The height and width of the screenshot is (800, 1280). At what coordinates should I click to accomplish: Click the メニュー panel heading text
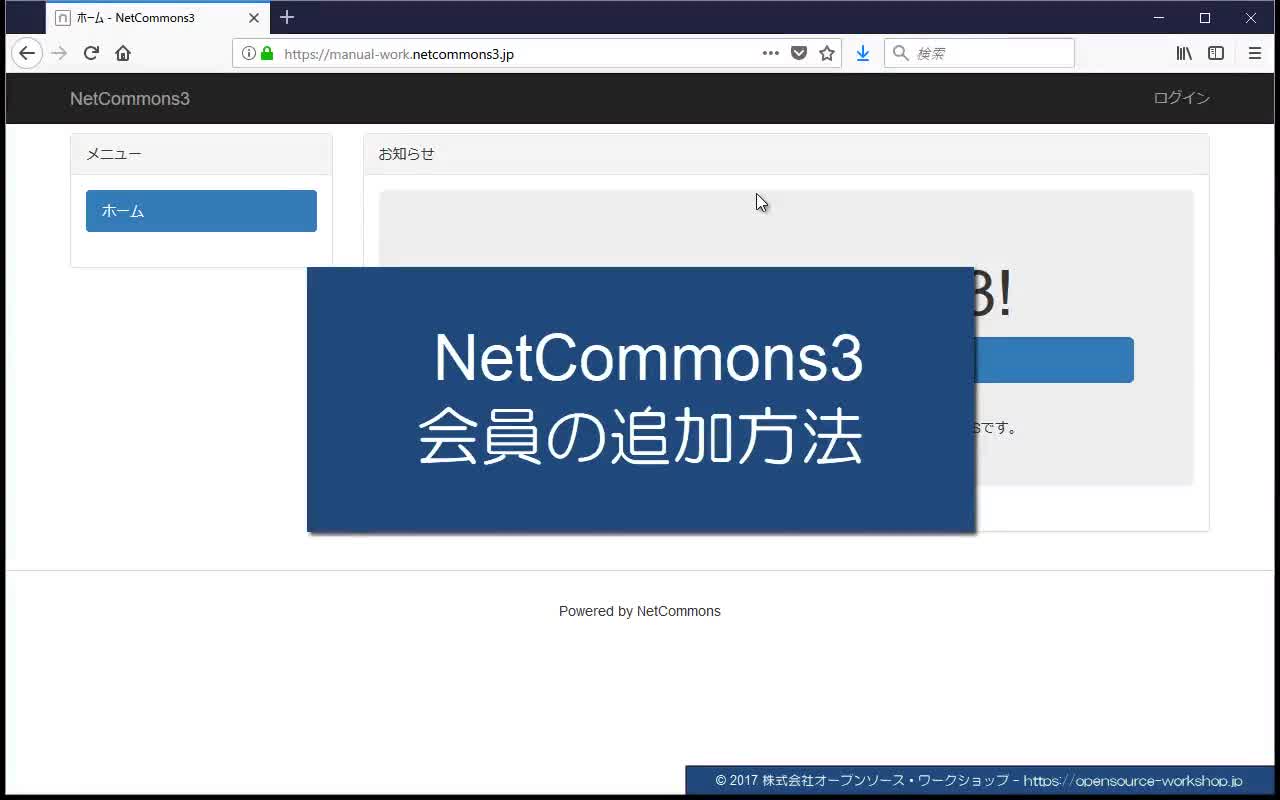(113, 154)
